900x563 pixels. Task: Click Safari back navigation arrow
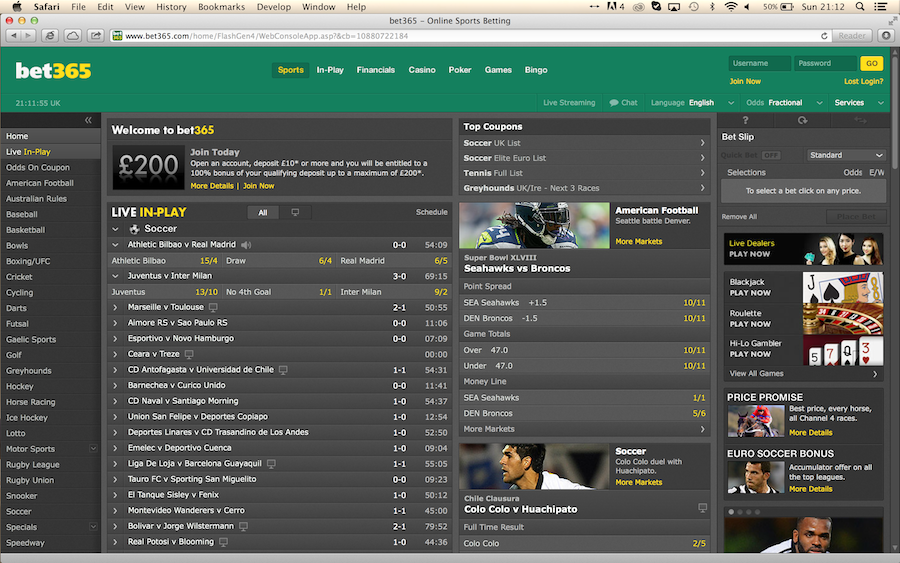(x=14, y=36)
